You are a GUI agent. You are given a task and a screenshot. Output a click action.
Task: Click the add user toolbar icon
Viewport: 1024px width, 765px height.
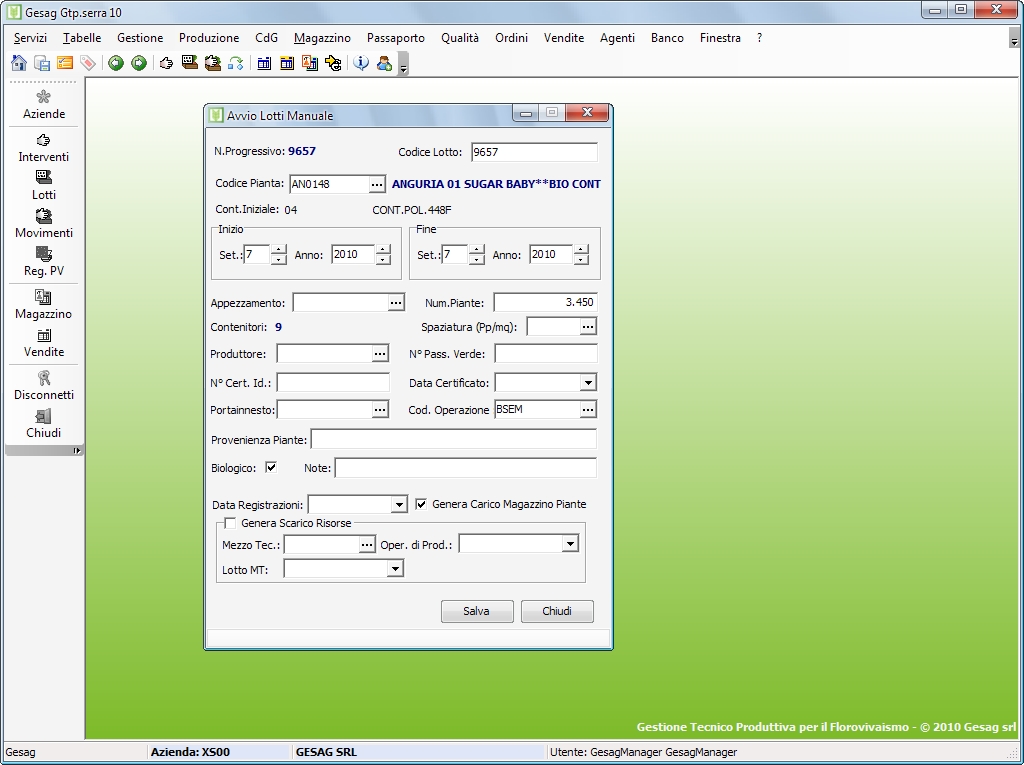(x=384, y=63)
